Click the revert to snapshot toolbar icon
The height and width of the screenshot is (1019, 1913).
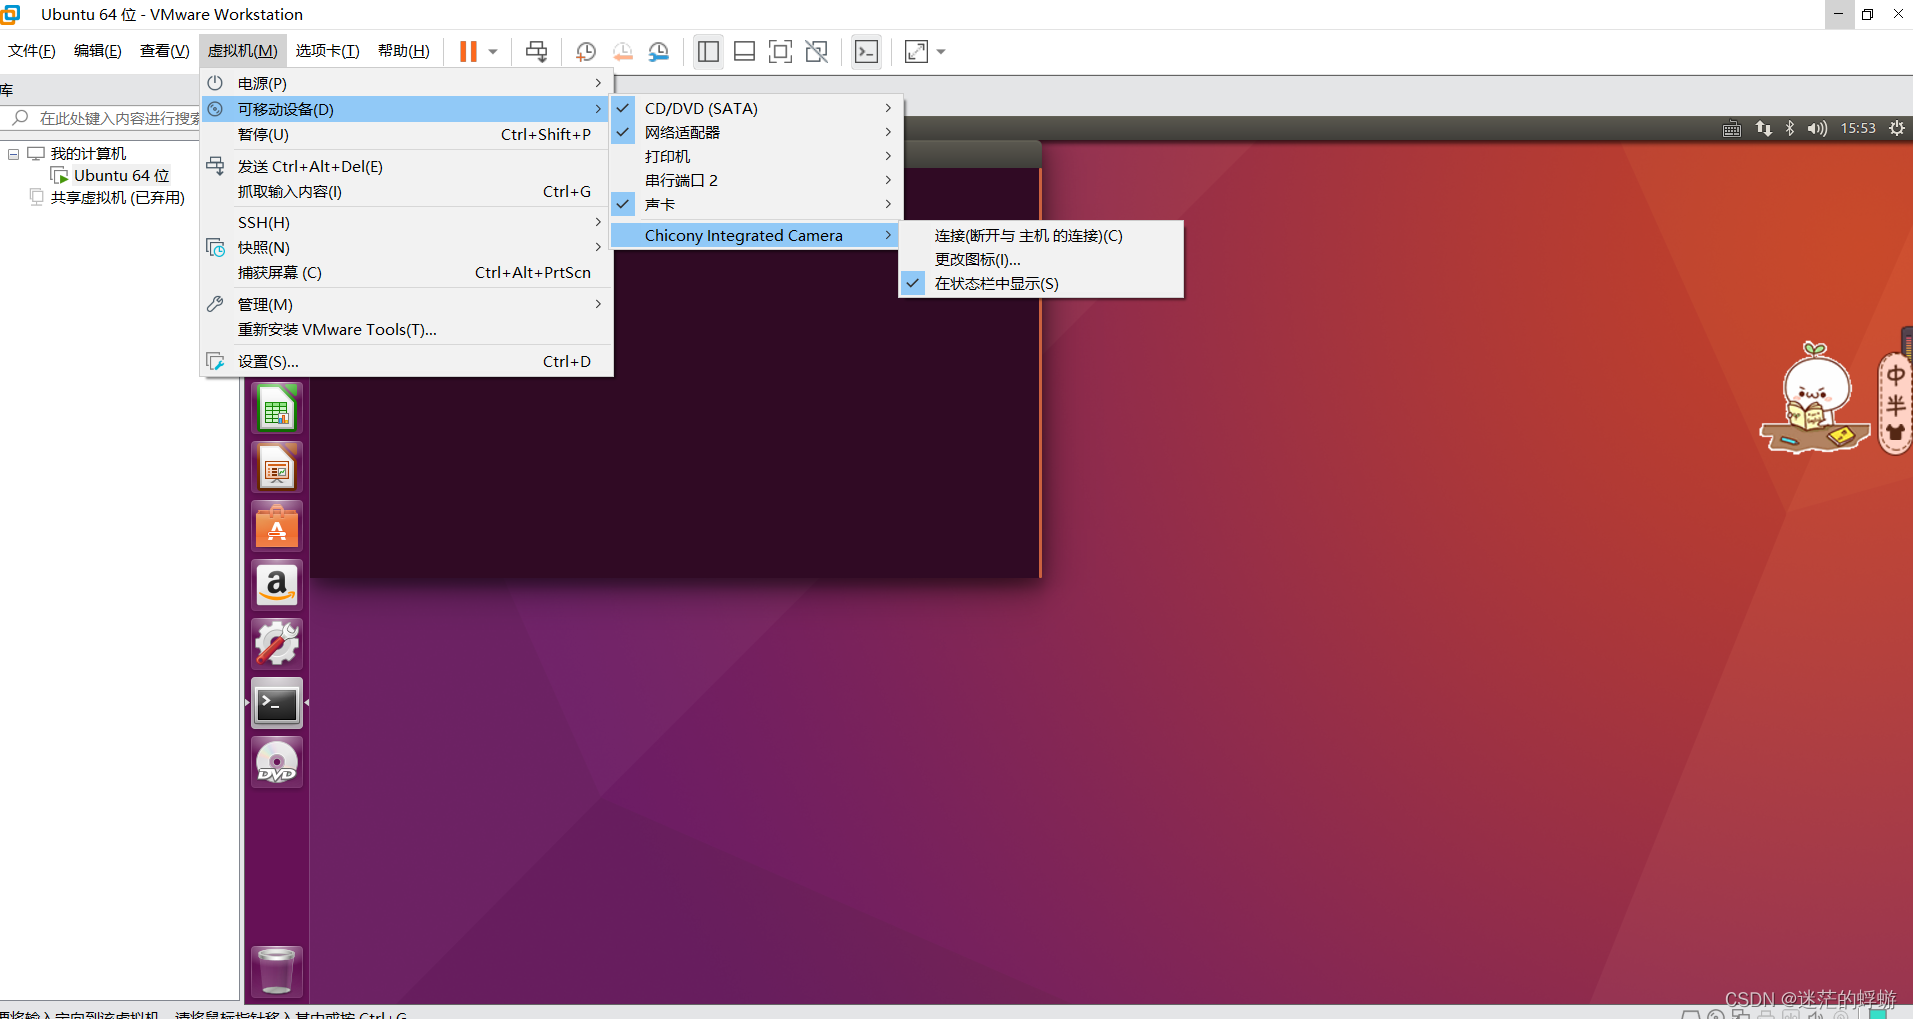pyautogui.click(x=622, y=51)
